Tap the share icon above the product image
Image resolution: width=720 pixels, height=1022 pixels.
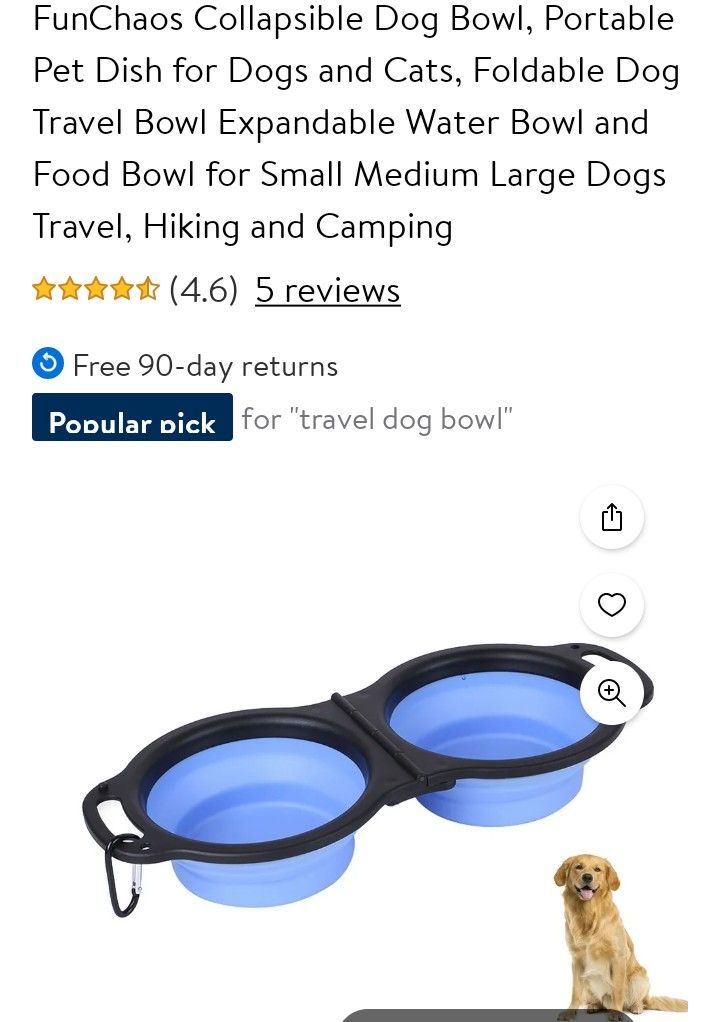coord(612,517)
